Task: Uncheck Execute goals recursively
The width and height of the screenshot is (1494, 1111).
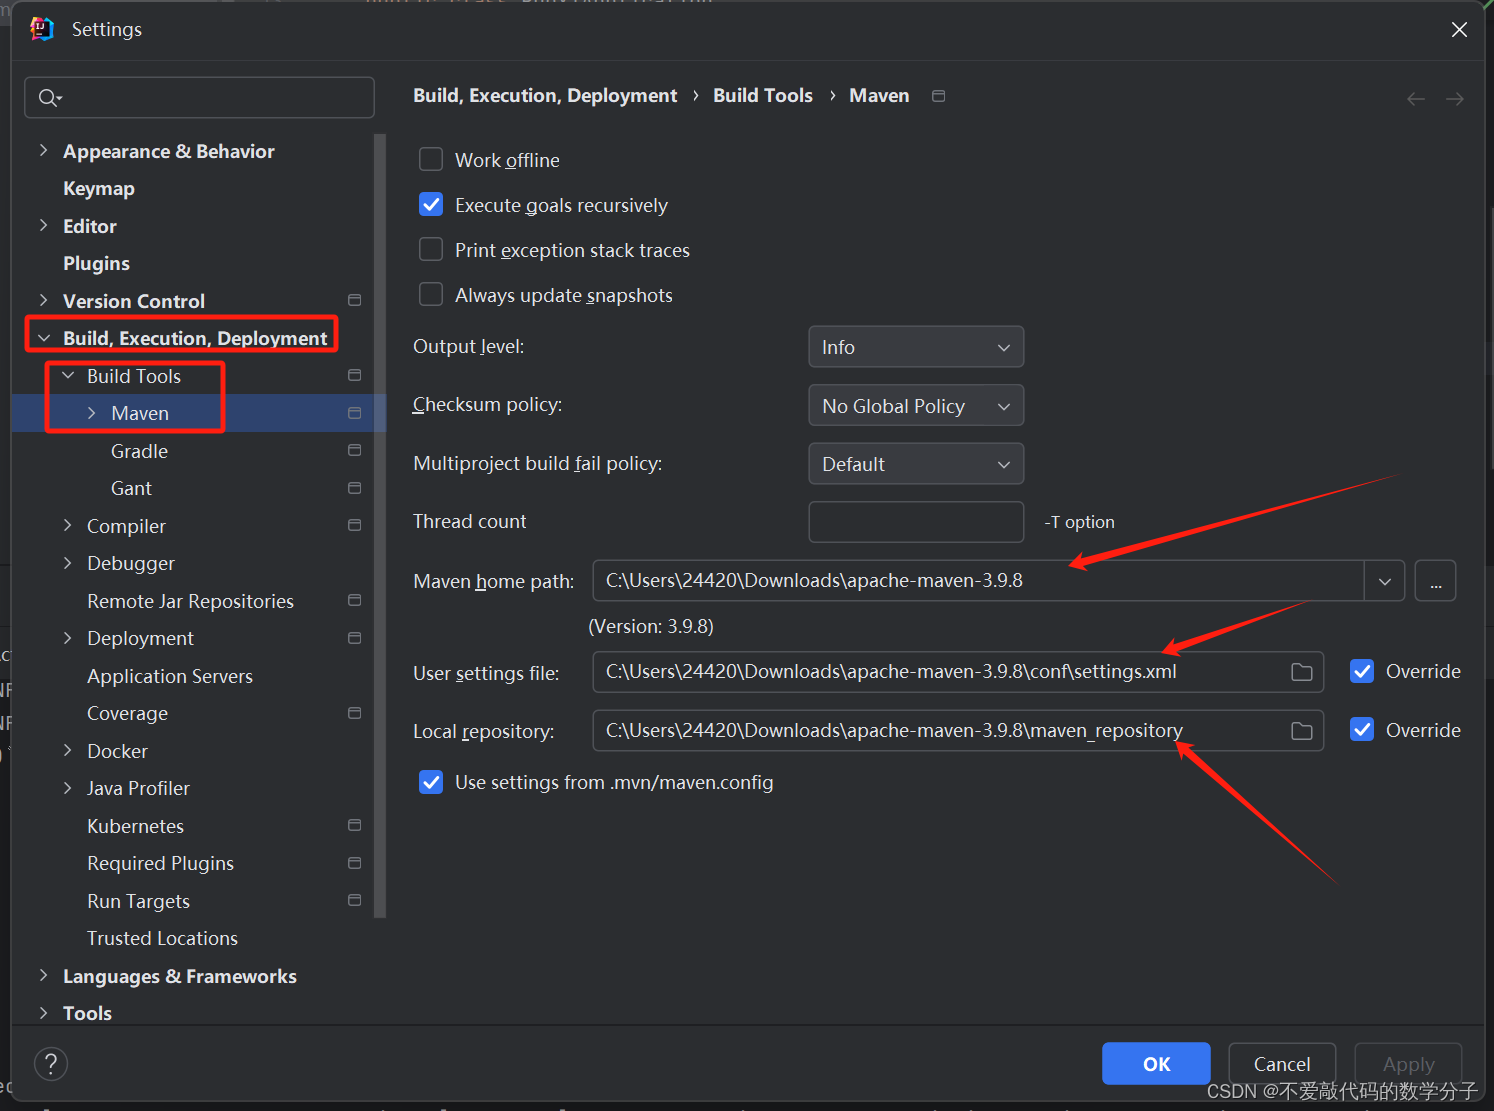Action: click(431, 204)
